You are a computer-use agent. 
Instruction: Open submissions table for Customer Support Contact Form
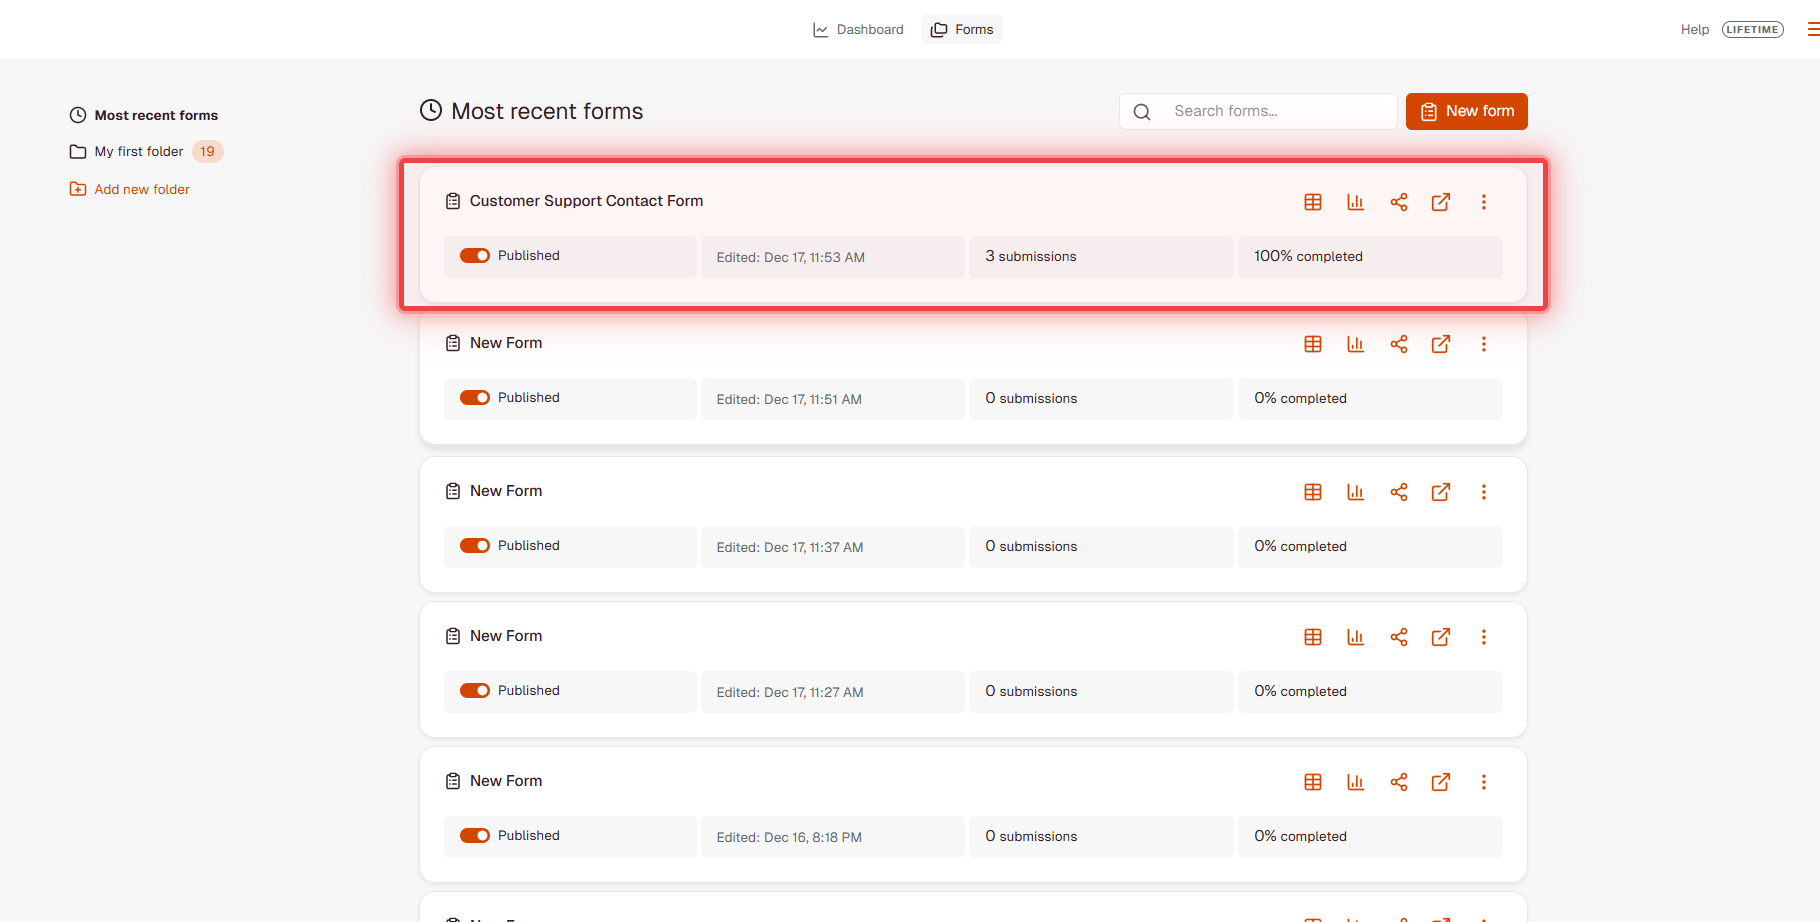(x=1313, y=202)
